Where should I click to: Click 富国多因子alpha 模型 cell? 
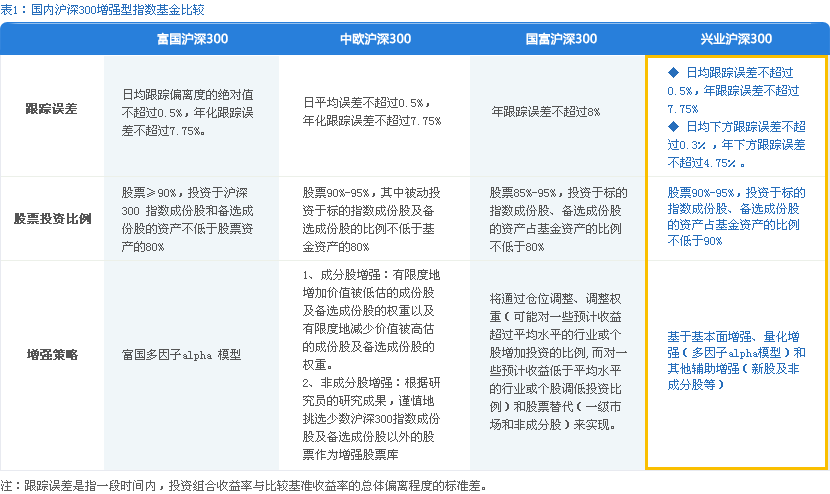pos(182,355)
